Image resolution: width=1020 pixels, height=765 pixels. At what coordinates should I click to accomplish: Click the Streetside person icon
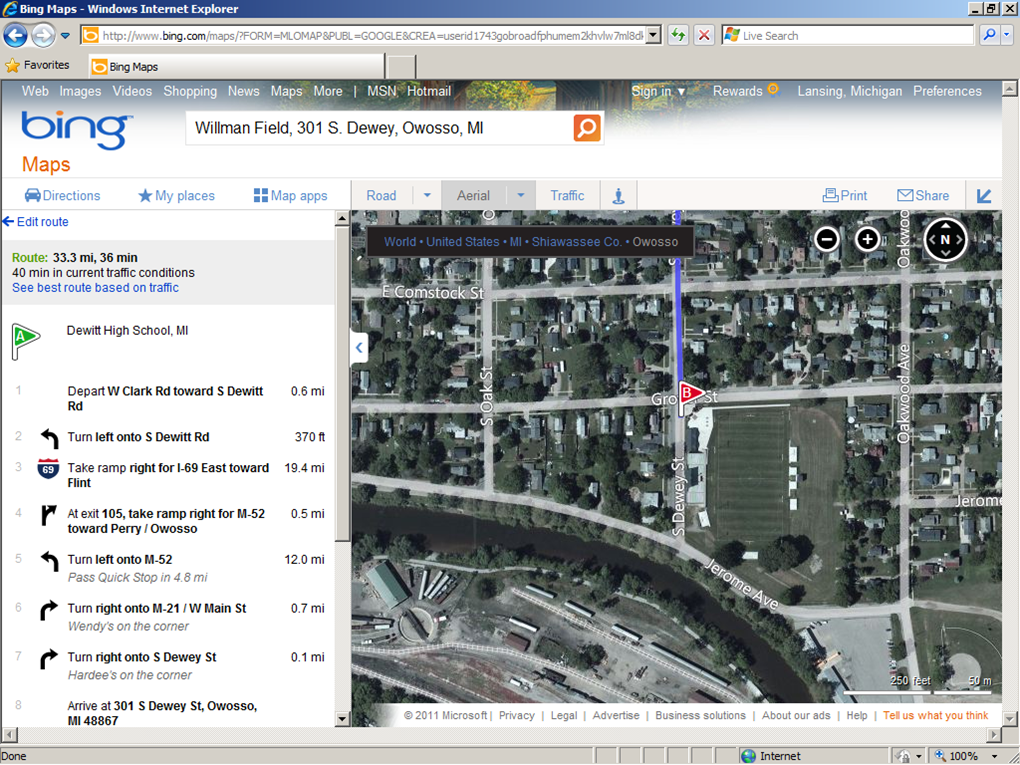click(x=618, y=195)
